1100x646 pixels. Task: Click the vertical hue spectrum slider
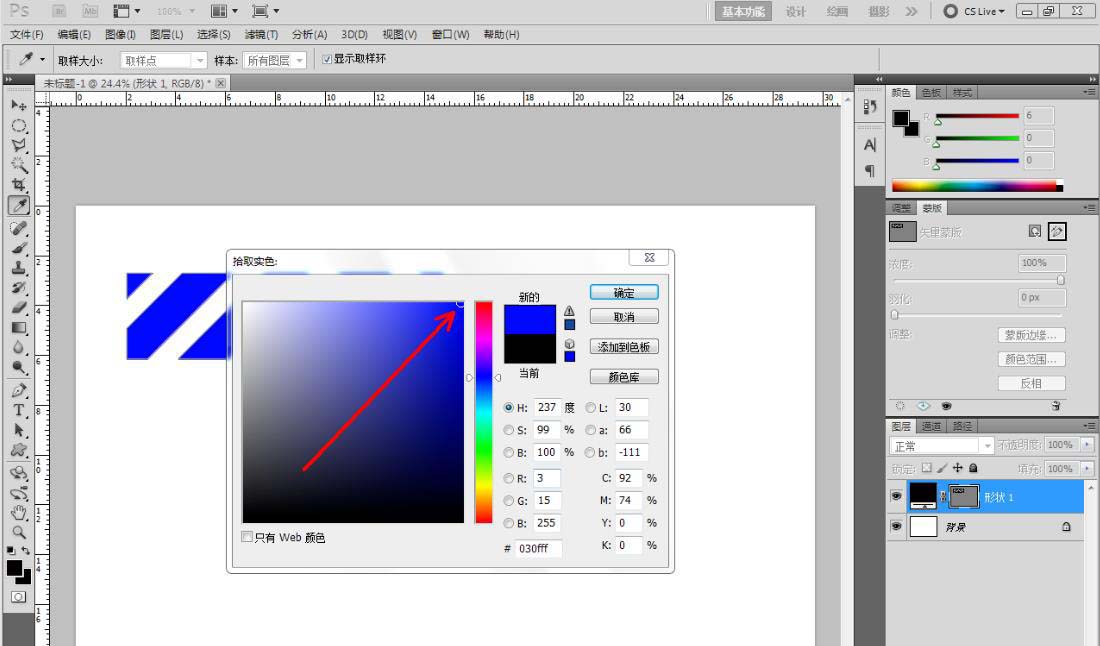(x=483, y=412)
